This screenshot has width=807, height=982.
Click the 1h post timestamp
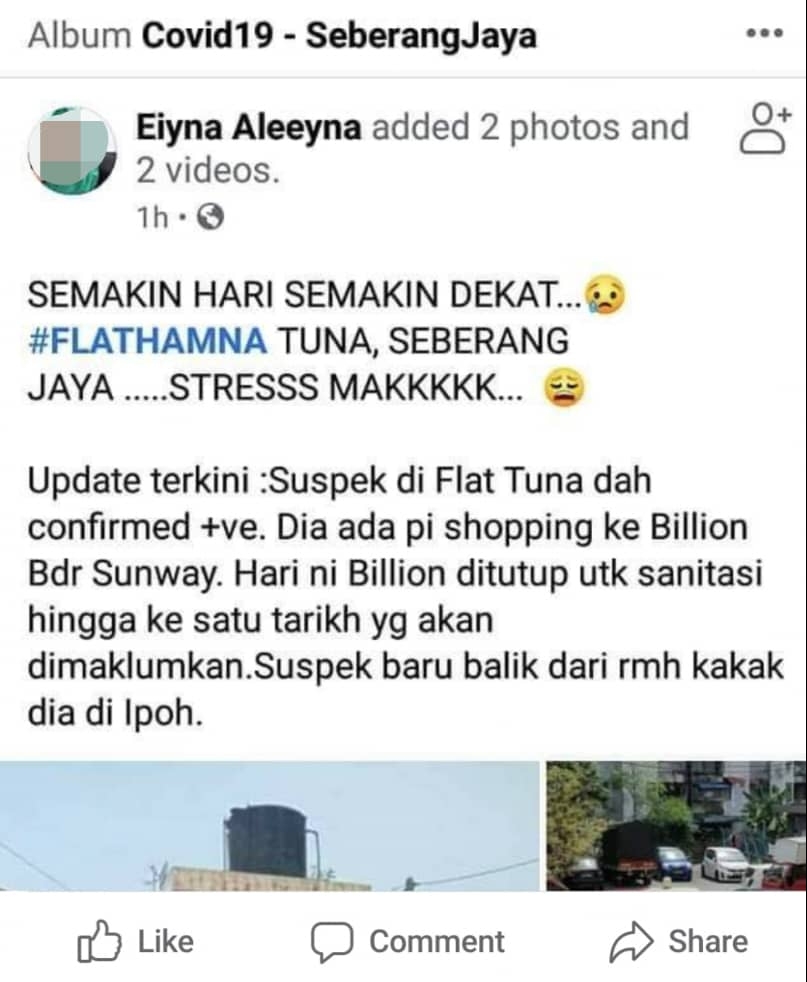point(153,218)
